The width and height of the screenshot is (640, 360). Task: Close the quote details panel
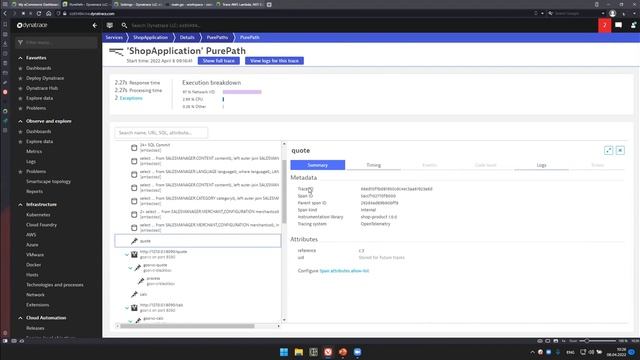620,150
